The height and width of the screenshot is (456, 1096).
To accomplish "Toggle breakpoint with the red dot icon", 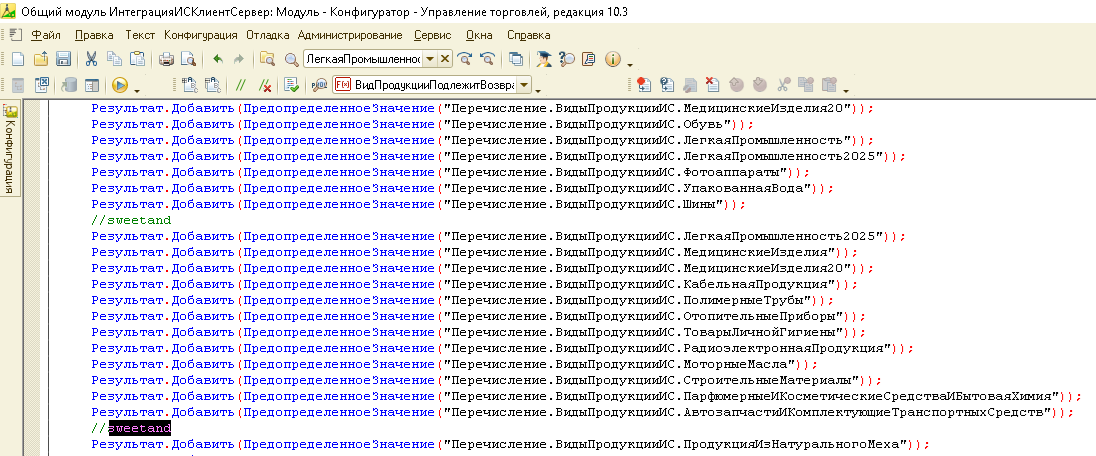I will (x=644, y=85).
